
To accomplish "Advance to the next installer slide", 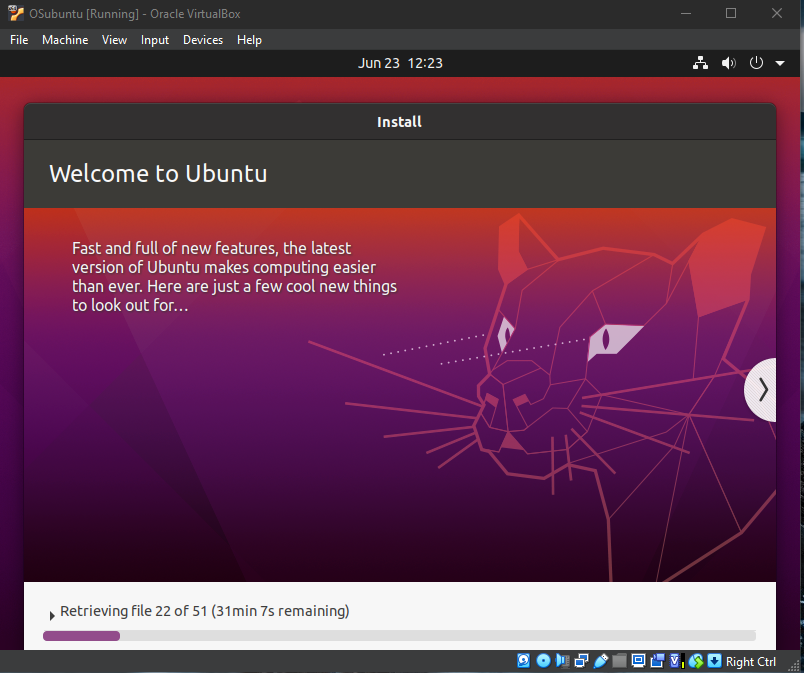I will [x=763, y=389].
